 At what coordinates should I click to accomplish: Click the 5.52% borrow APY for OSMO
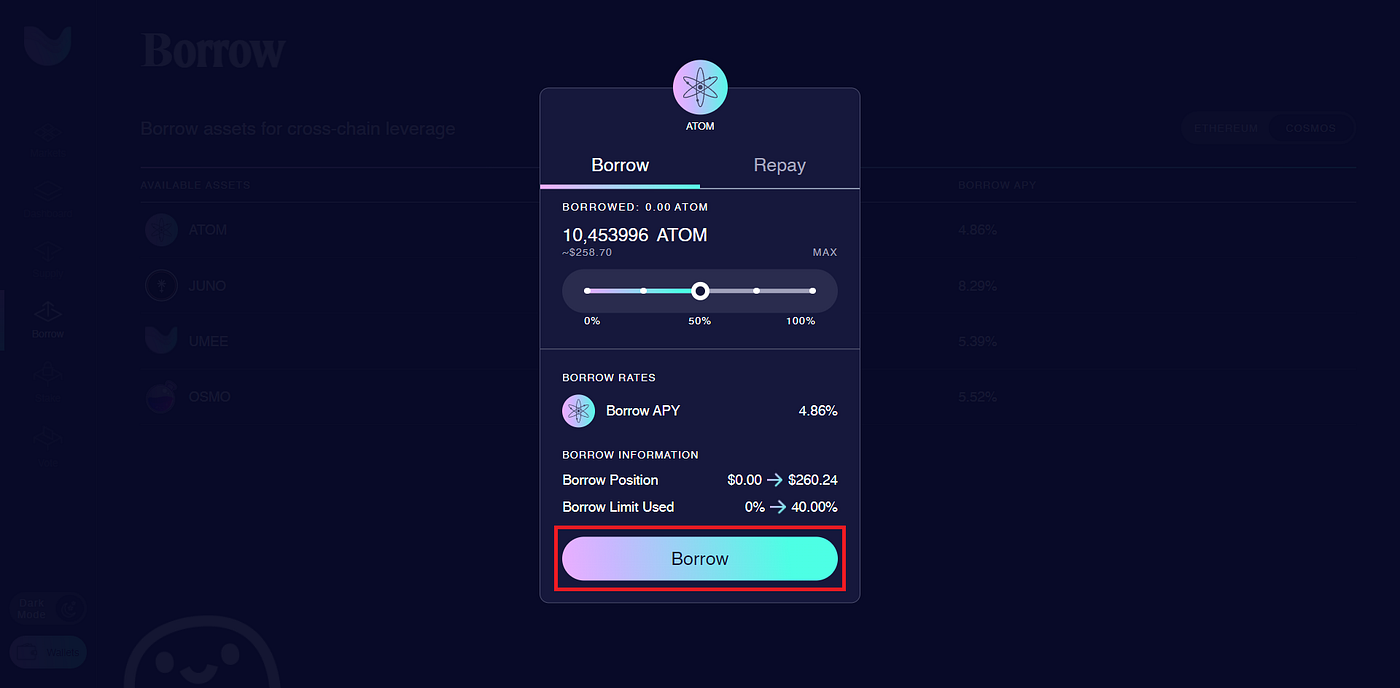977,397
